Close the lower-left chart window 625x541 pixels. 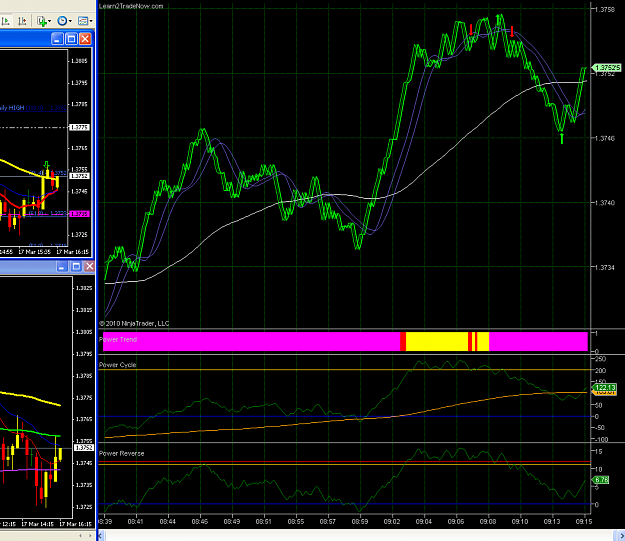click(89, 267)
